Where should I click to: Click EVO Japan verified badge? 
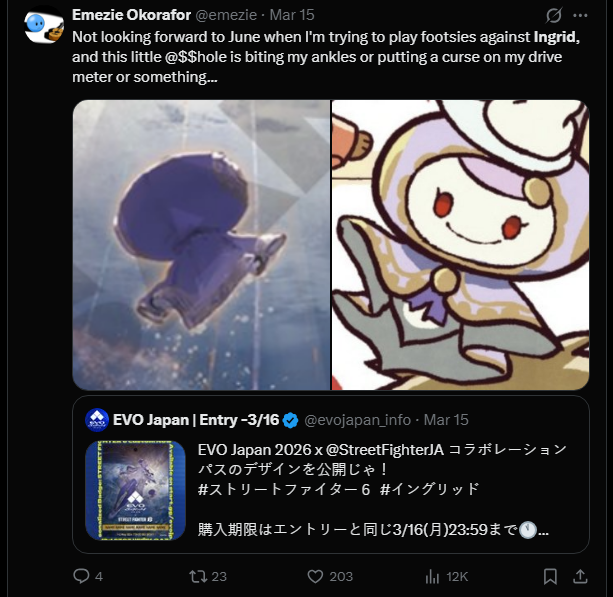[x=290, y=420]
